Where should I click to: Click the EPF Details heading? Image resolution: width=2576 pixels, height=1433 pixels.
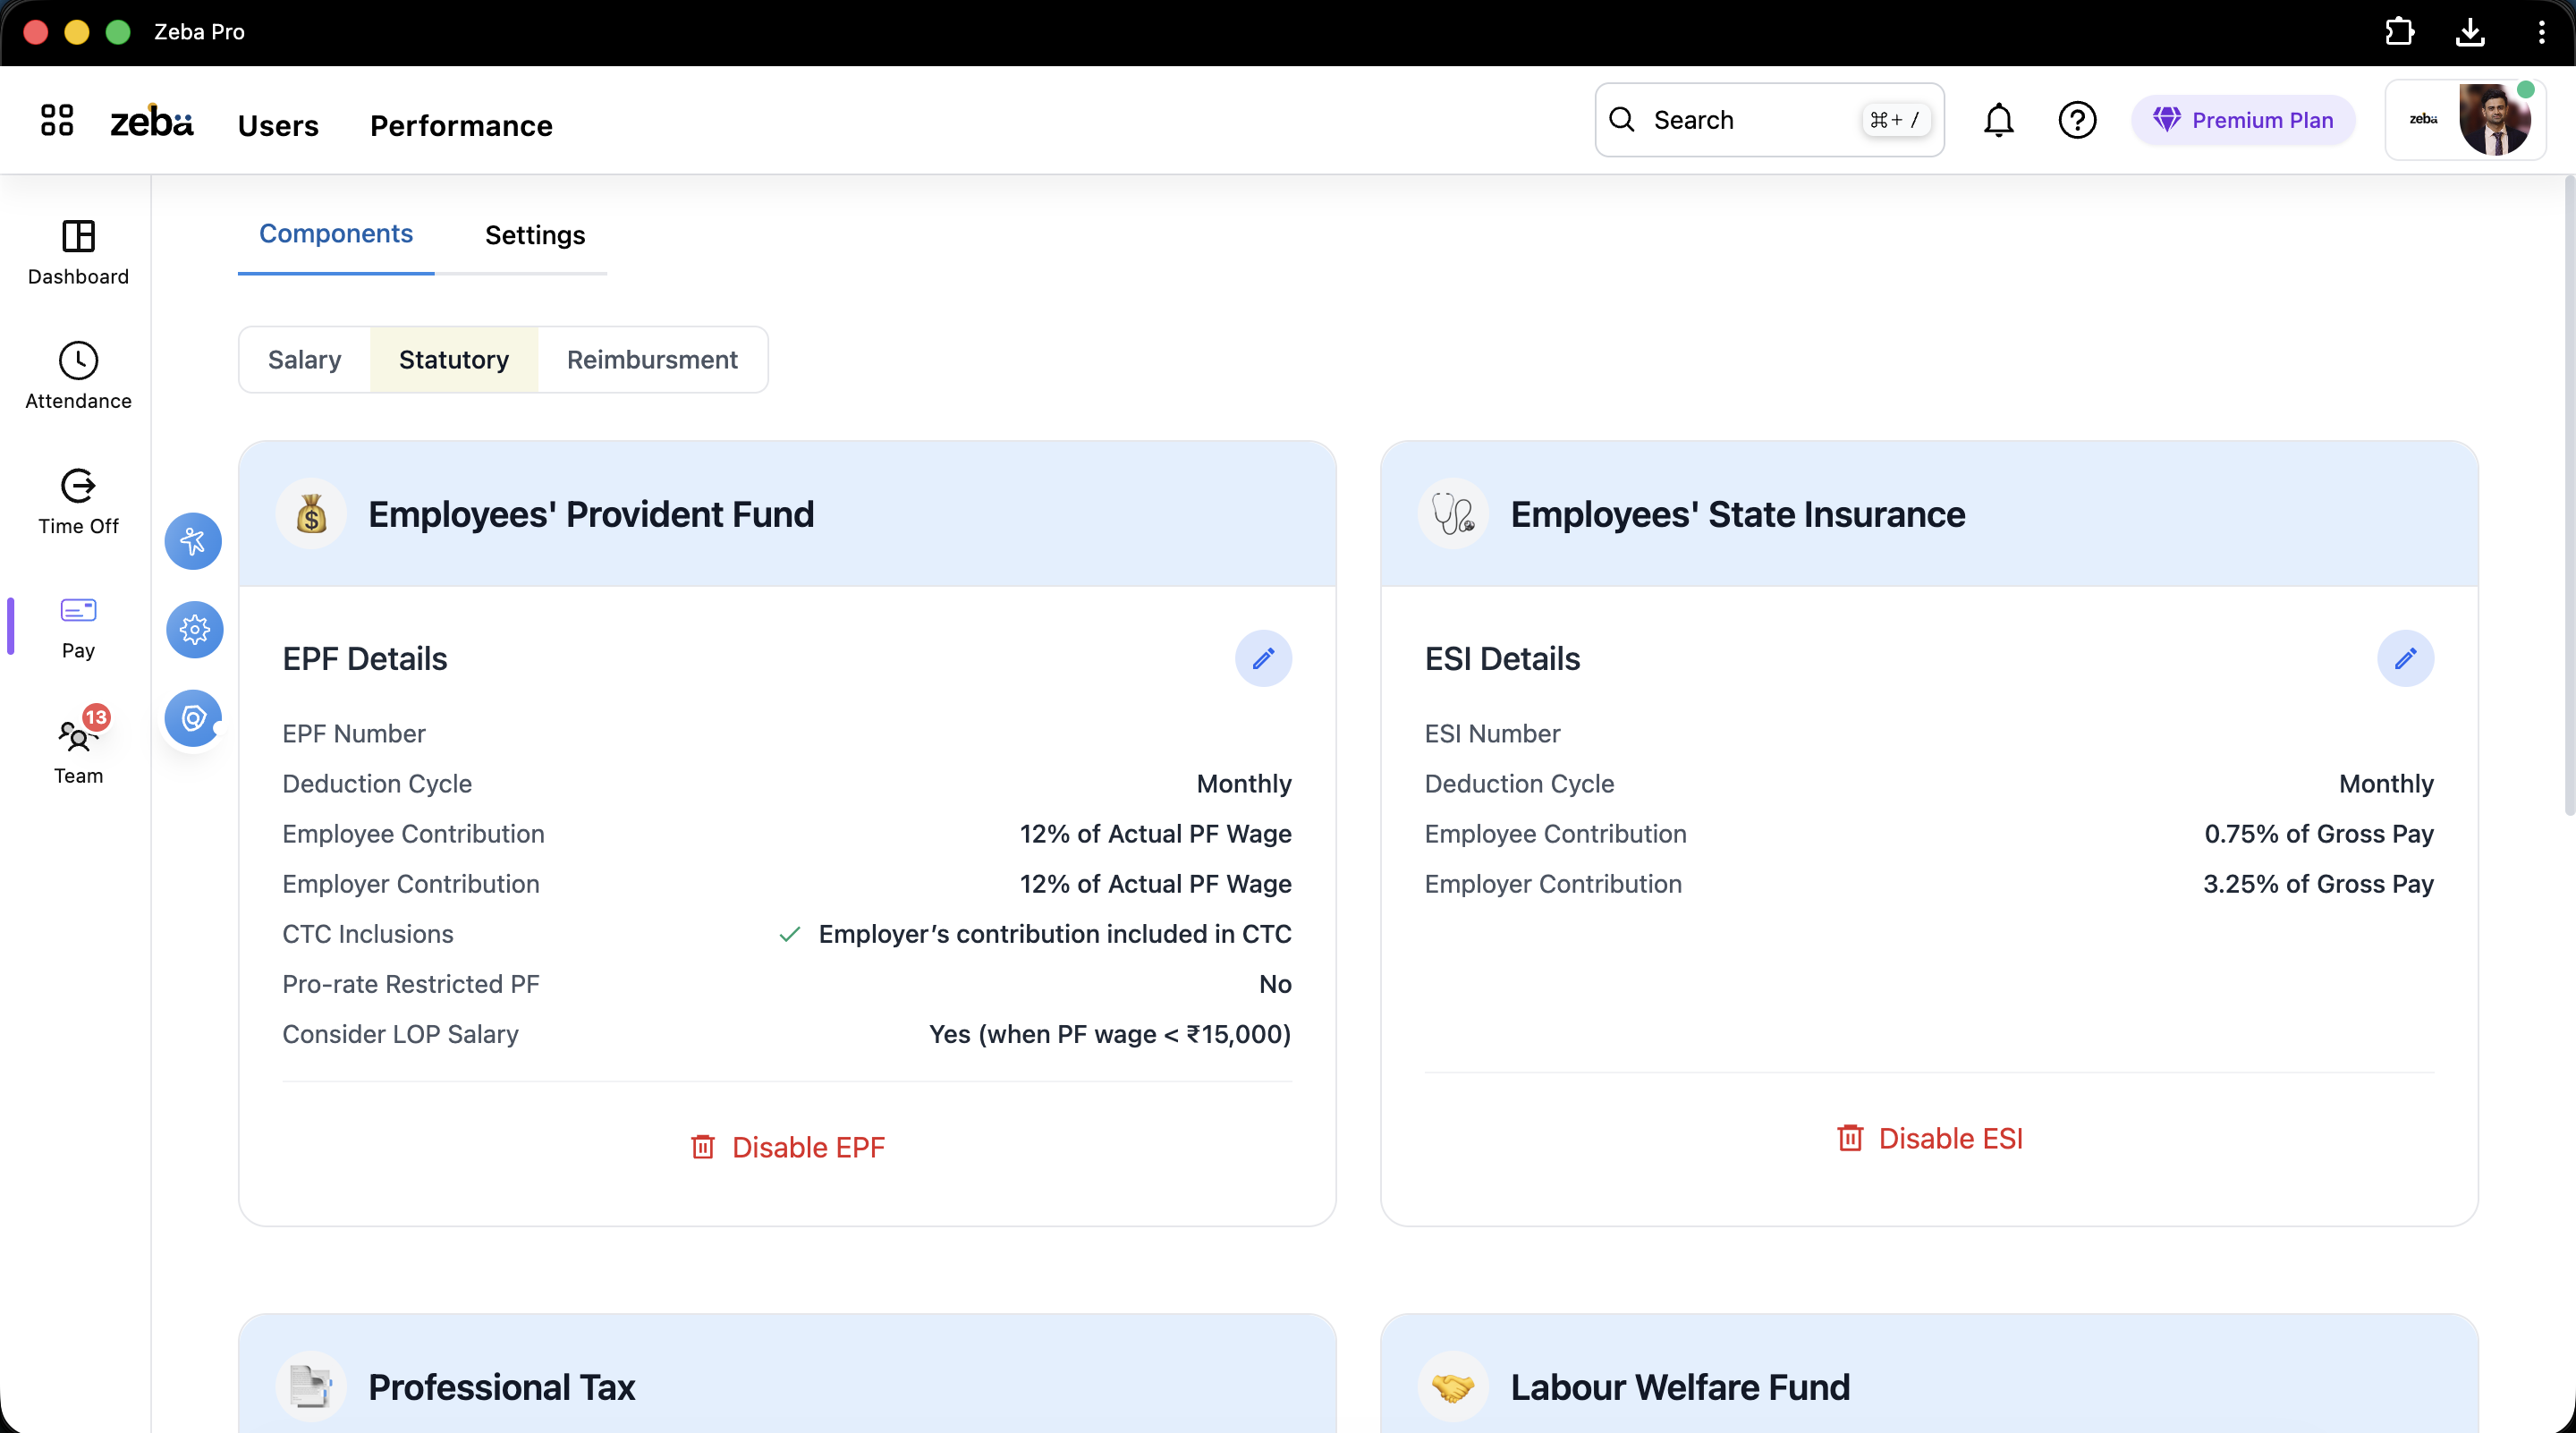(365, 659)
